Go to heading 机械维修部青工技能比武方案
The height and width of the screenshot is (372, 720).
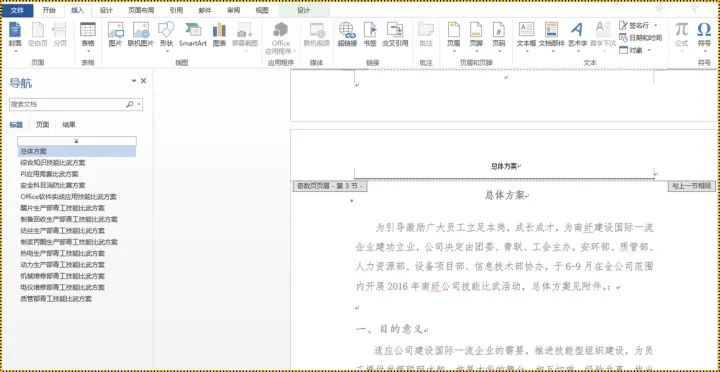62,276
